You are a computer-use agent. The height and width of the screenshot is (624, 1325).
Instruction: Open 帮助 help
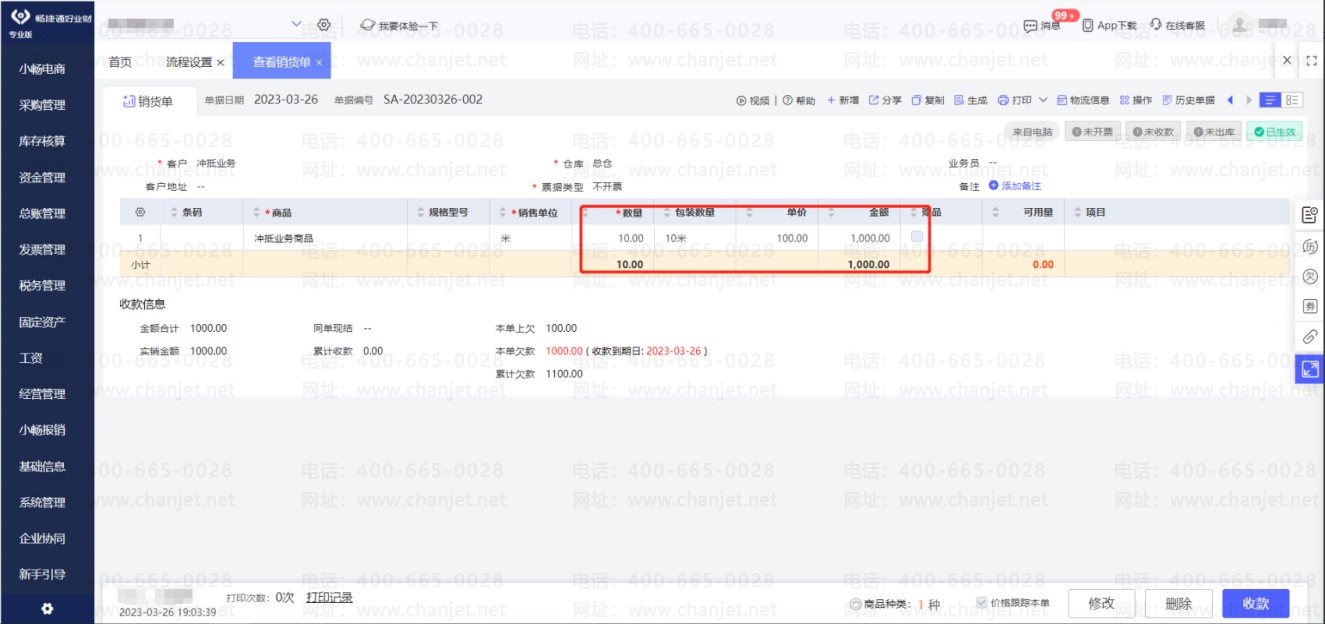798,100
